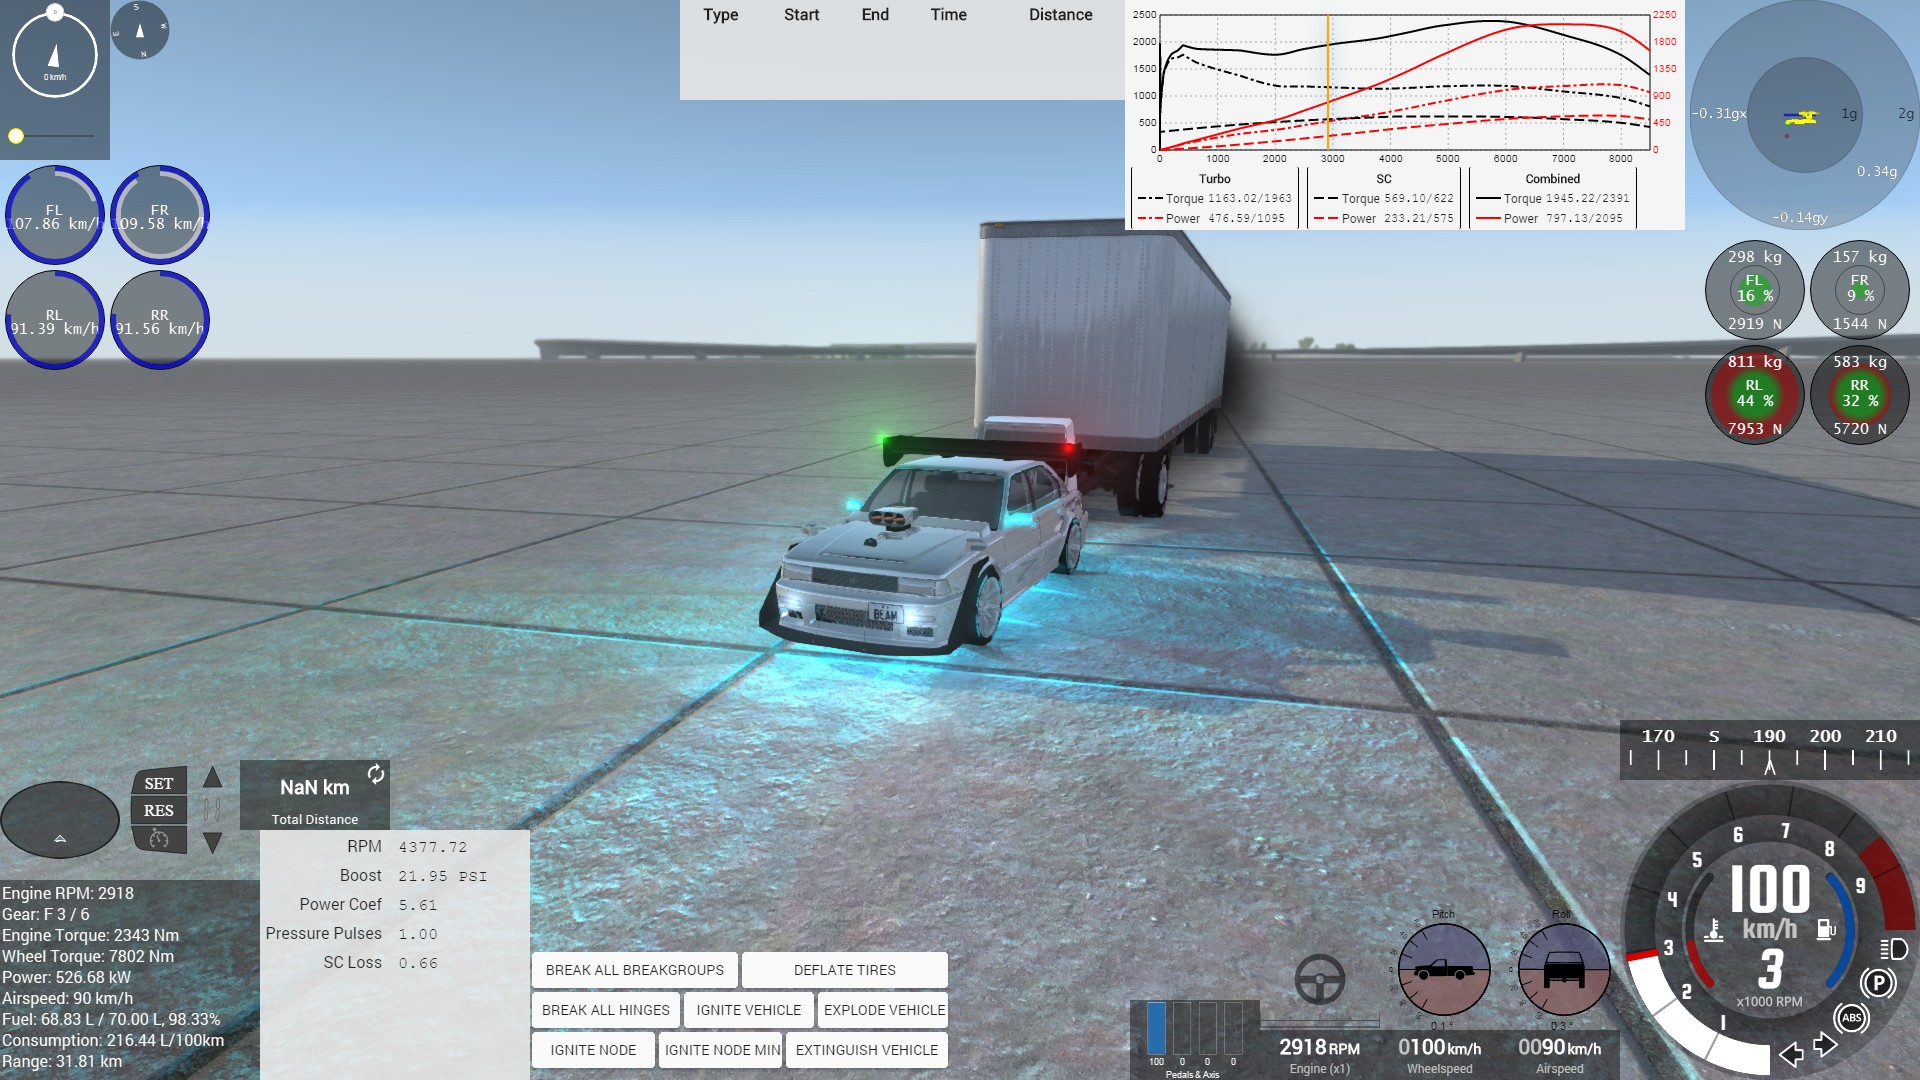This screenshot has height=1080, width=1920.
Task: Click the cruise control SET button
Action: click(158, 784)
